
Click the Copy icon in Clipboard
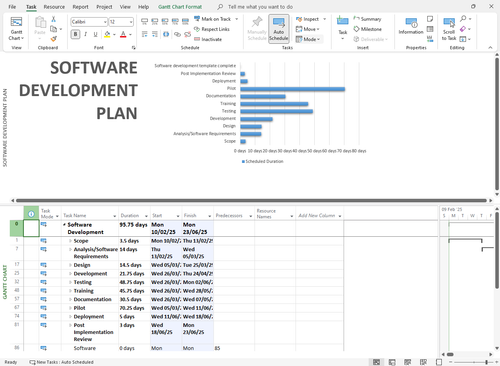pos(53,29)
